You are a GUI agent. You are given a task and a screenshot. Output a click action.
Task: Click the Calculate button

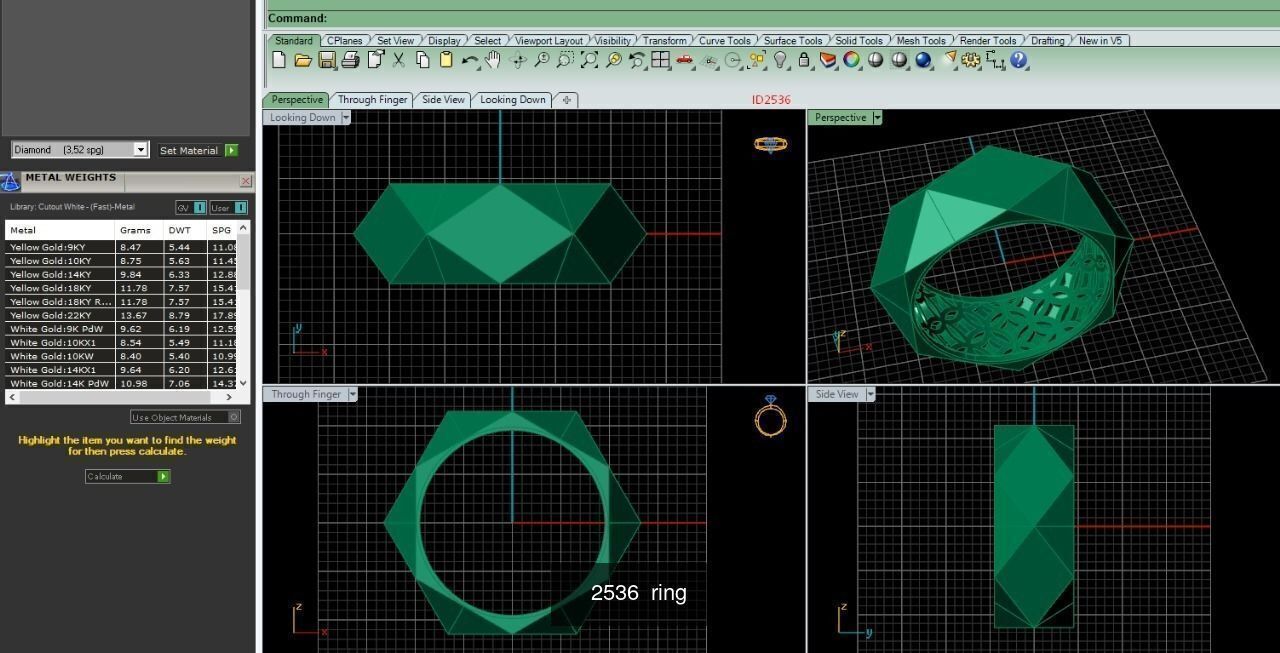coord(127,476)
